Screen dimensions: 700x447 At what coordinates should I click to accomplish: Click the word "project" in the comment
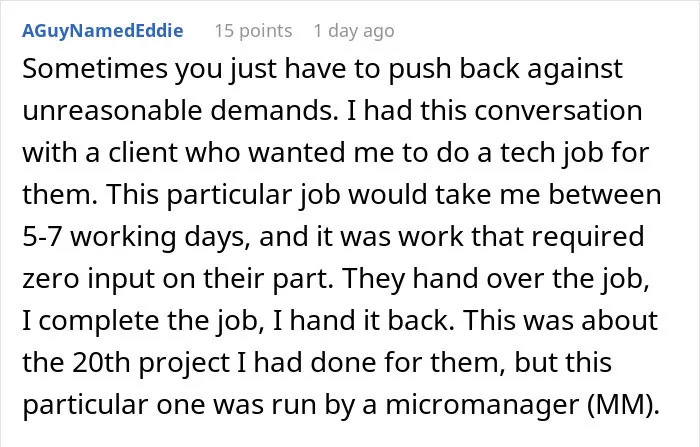point(184,363)
